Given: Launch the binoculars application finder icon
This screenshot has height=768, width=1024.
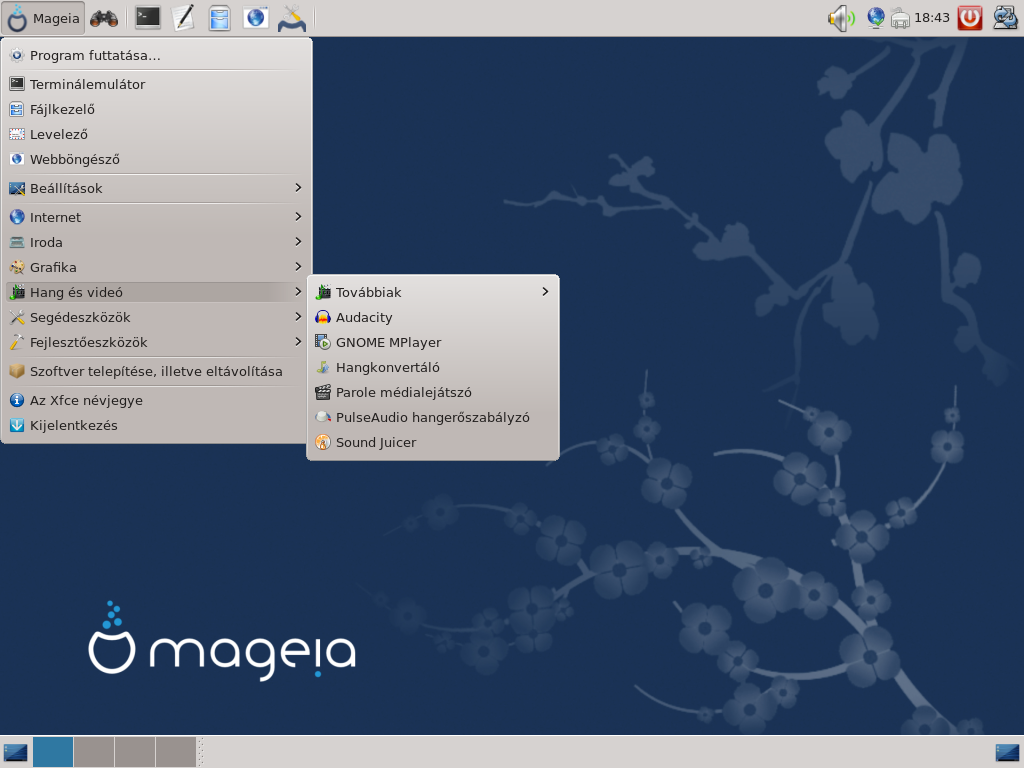Looking at the screenshot, I should (104, 18).
